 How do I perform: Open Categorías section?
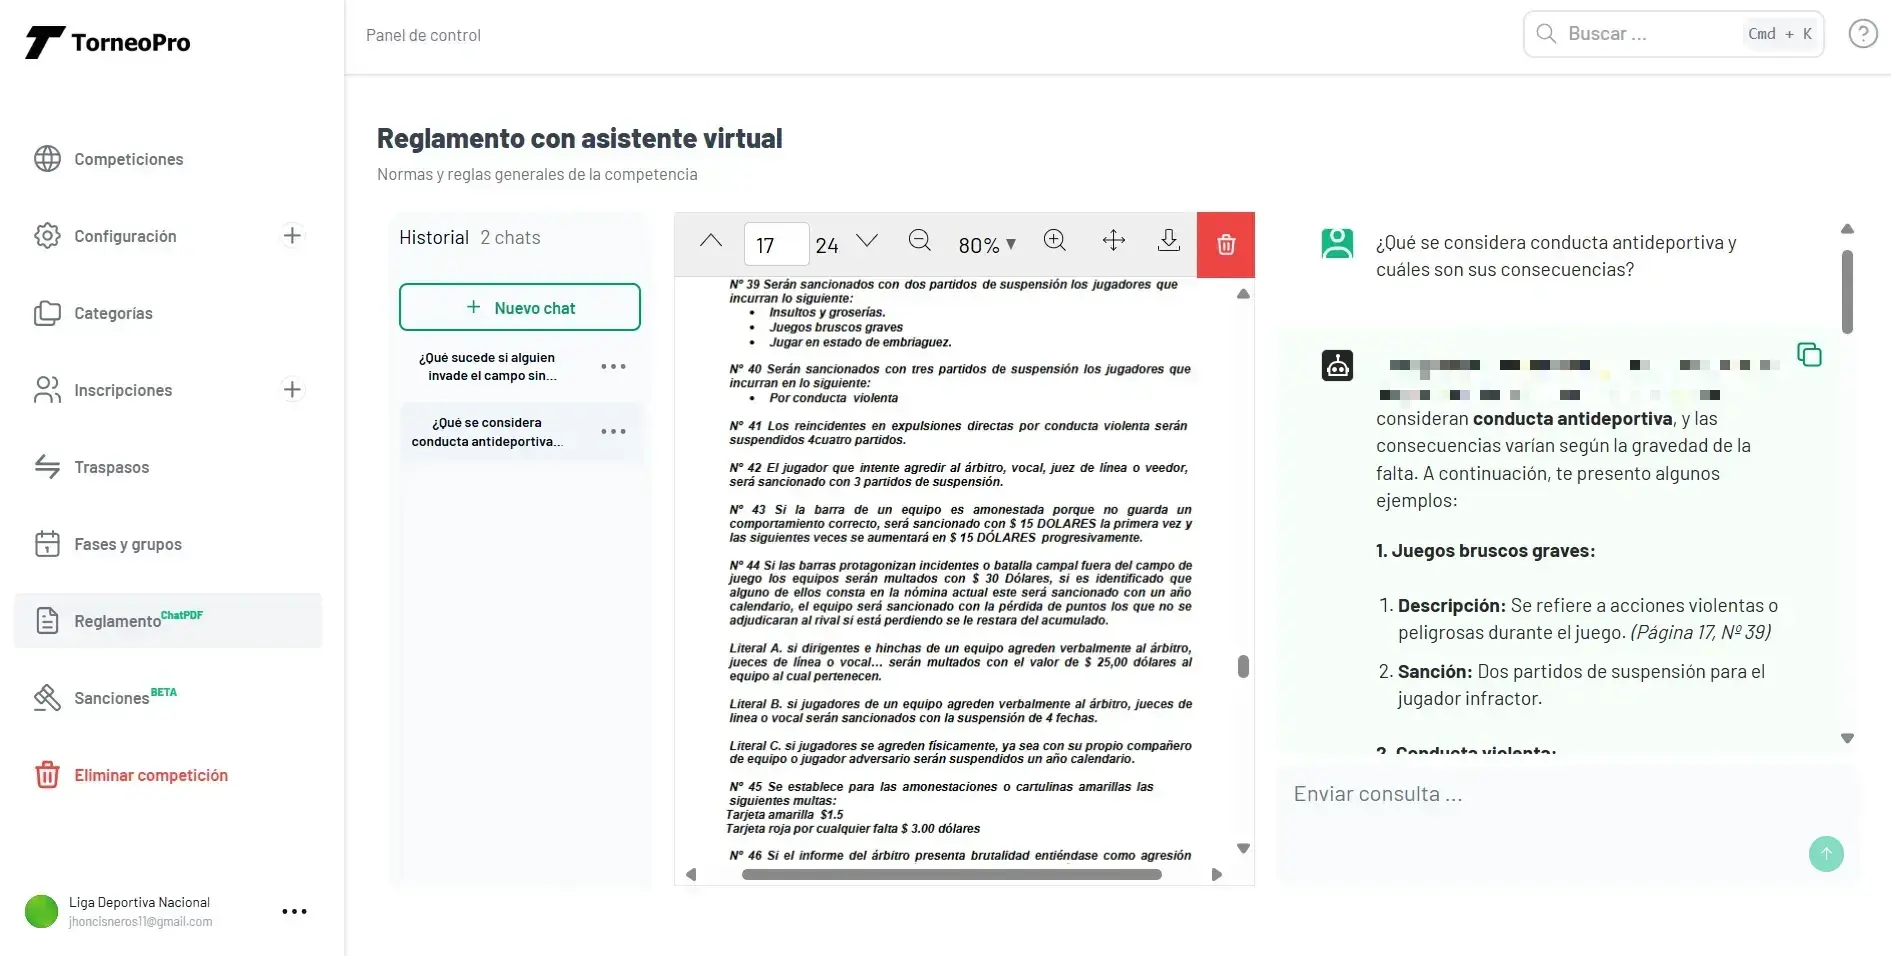point(113,313)
